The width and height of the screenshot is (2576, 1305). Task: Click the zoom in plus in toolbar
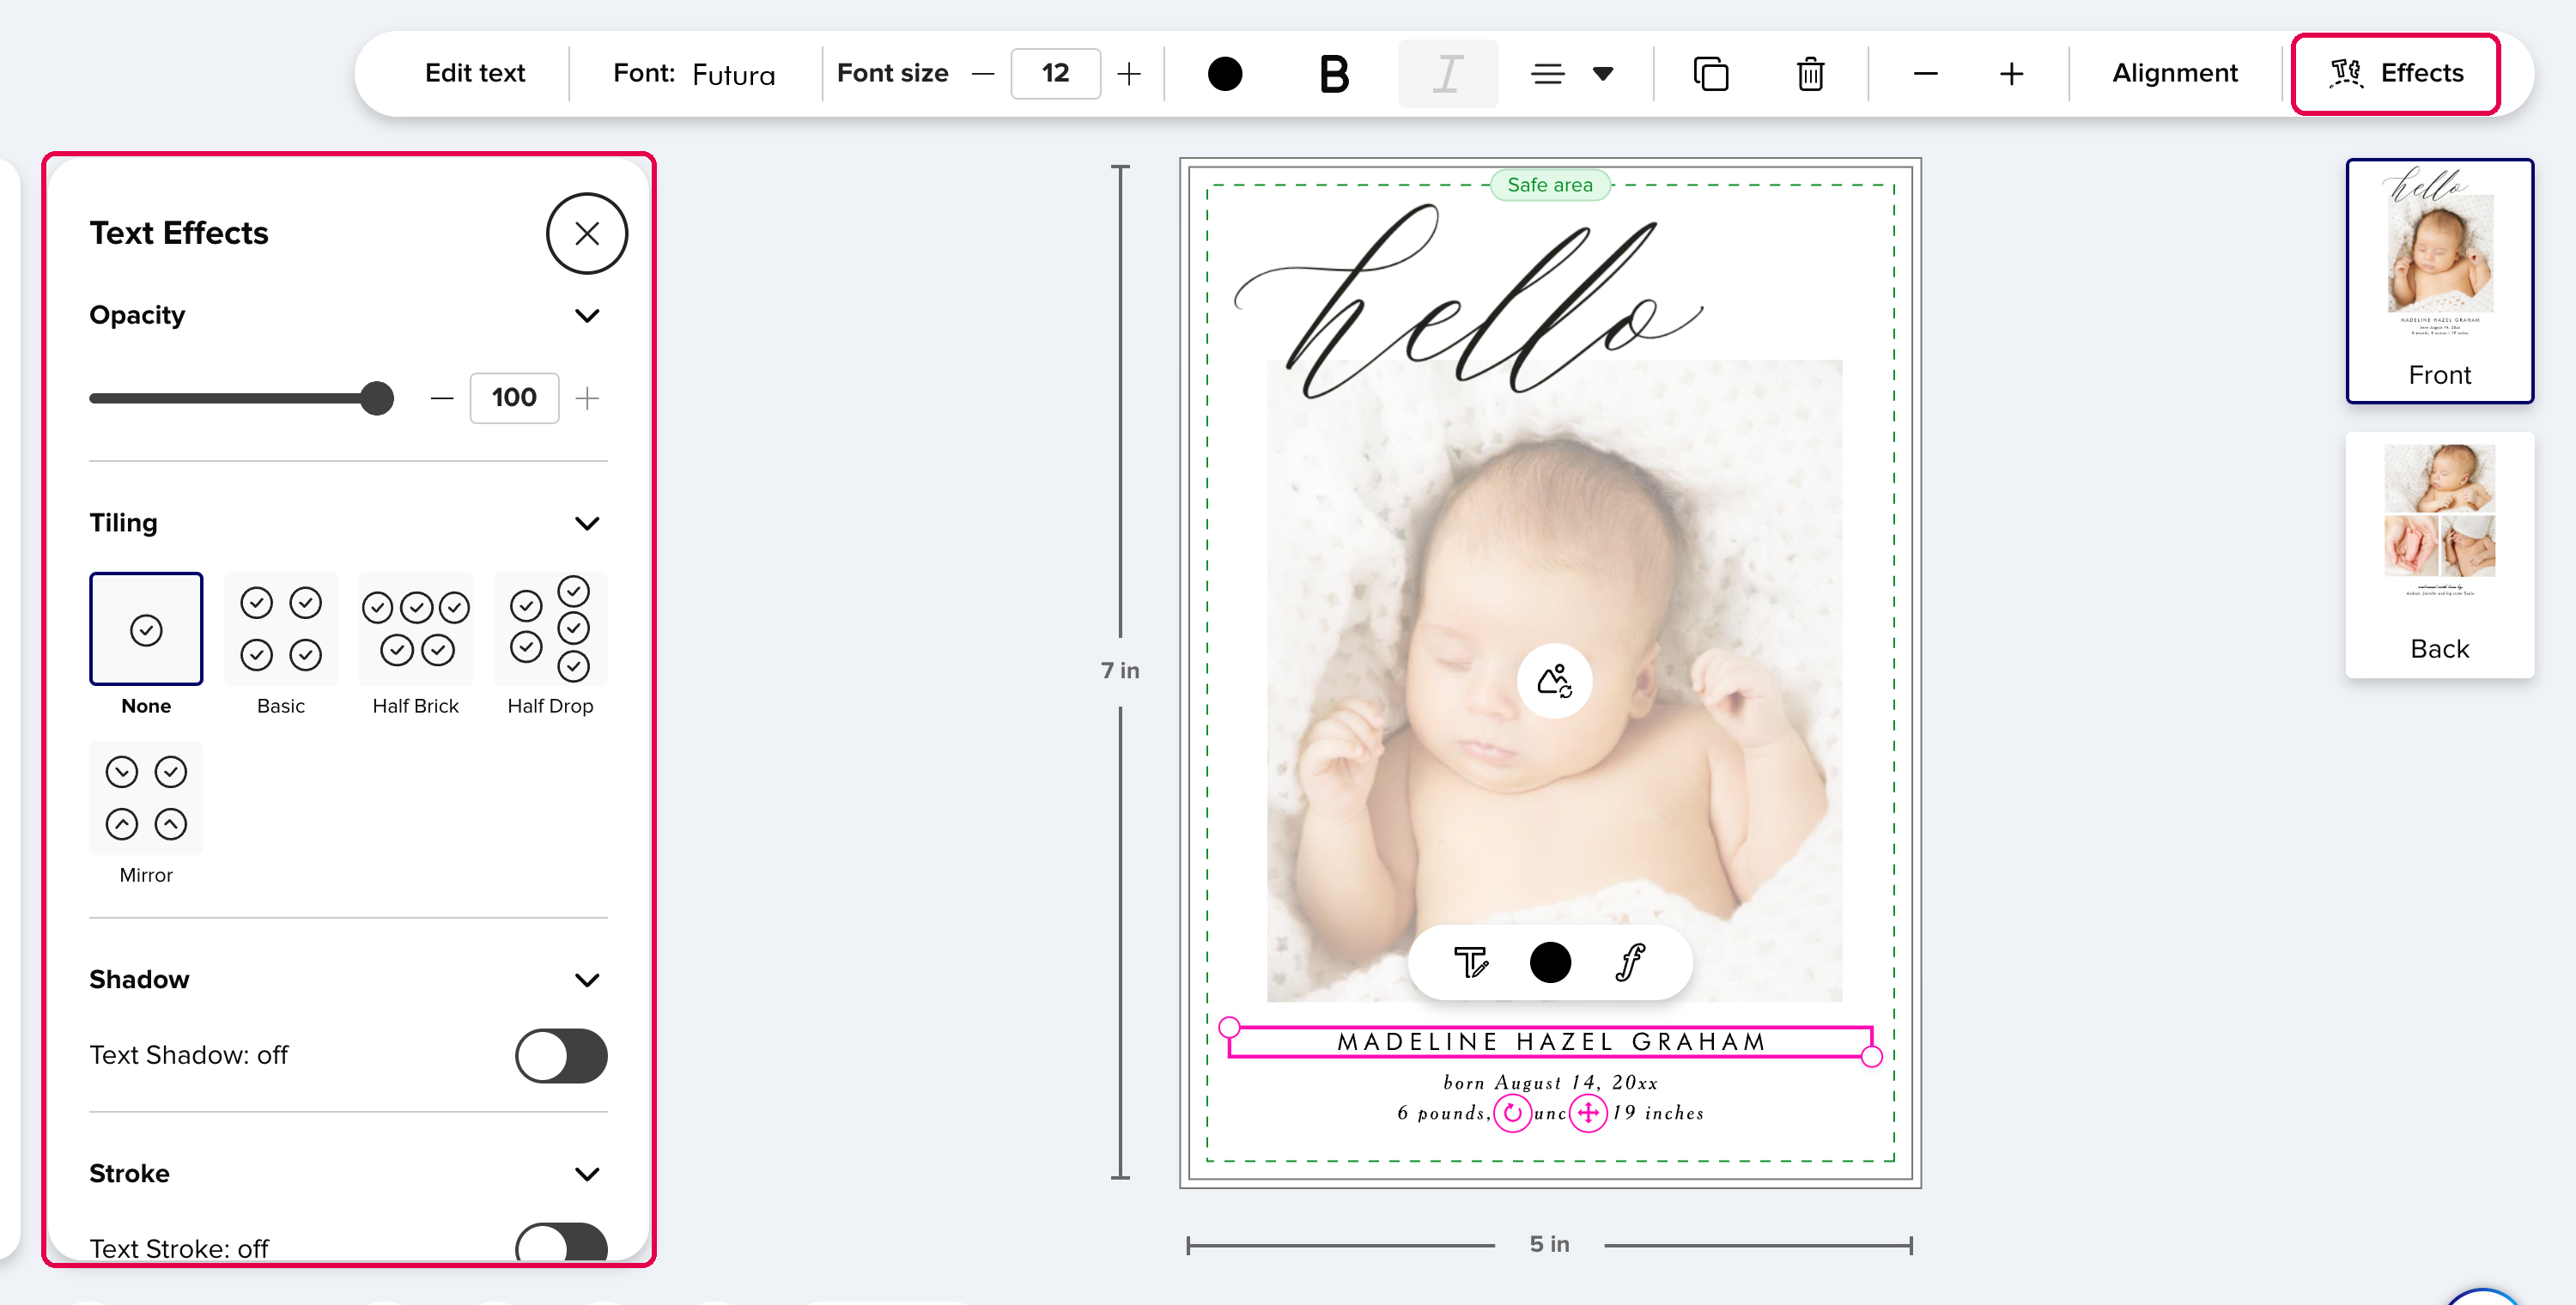pos(2011,74)
